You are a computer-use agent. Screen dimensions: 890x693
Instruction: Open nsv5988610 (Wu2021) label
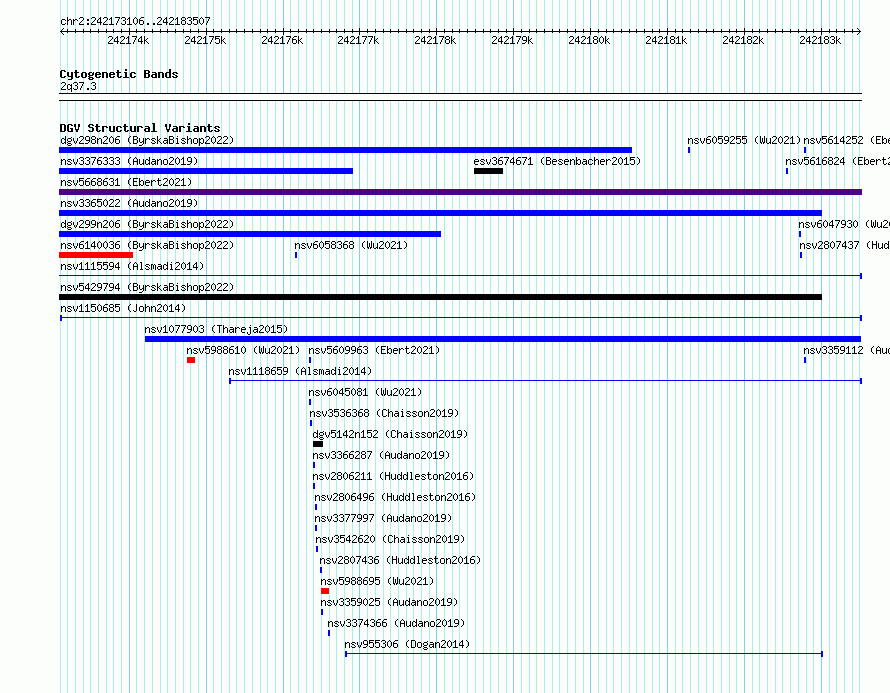point(243,350)
